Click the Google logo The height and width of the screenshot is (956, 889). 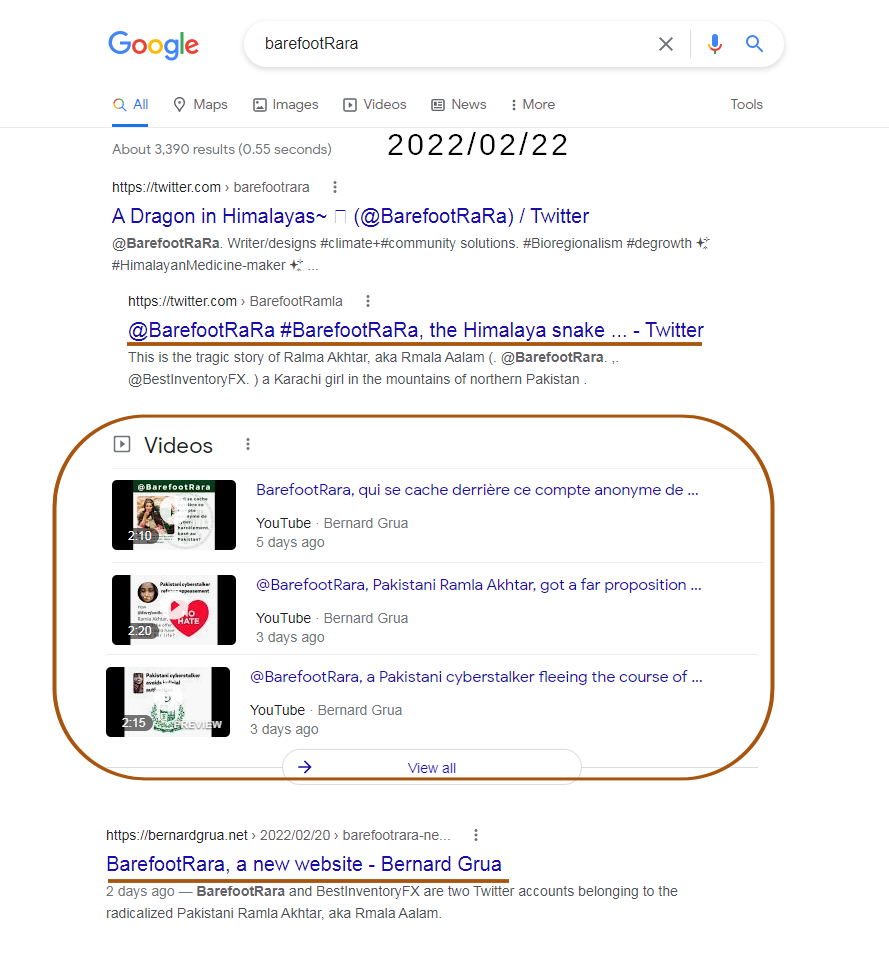[x=153, y=44]
